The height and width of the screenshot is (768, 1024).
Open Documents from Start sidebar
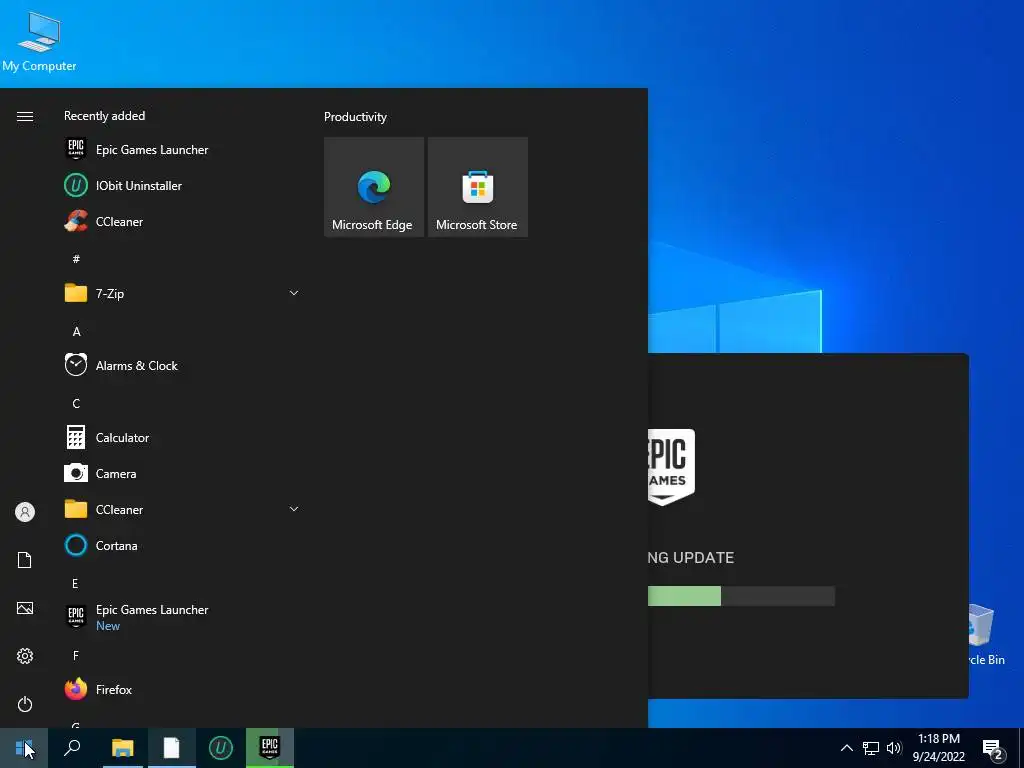[25, 560]
